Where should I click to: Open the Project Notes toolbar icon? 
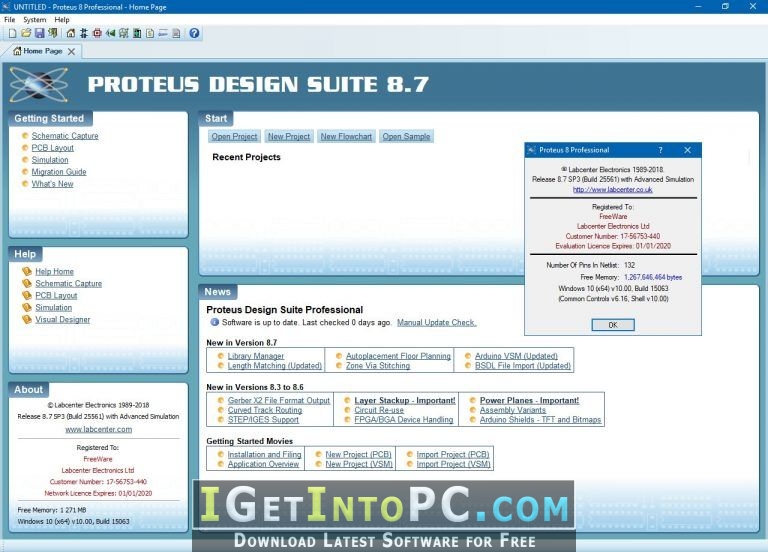coord(176,33)
